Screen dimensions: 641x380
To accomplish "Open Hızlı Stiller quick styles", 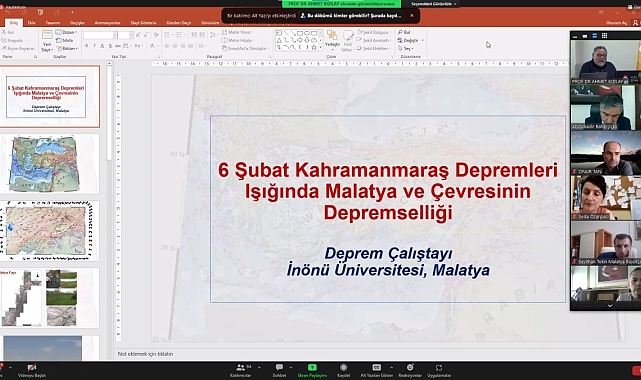I will pyautogui.click(x=347, y=41).
